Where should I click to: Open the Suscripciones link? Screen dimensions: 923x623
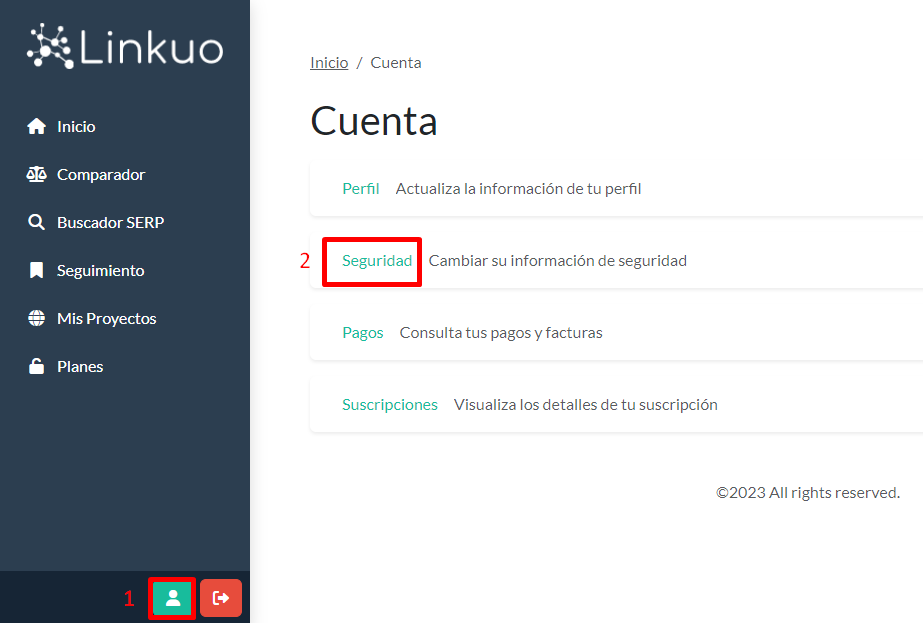click(389, 404)
